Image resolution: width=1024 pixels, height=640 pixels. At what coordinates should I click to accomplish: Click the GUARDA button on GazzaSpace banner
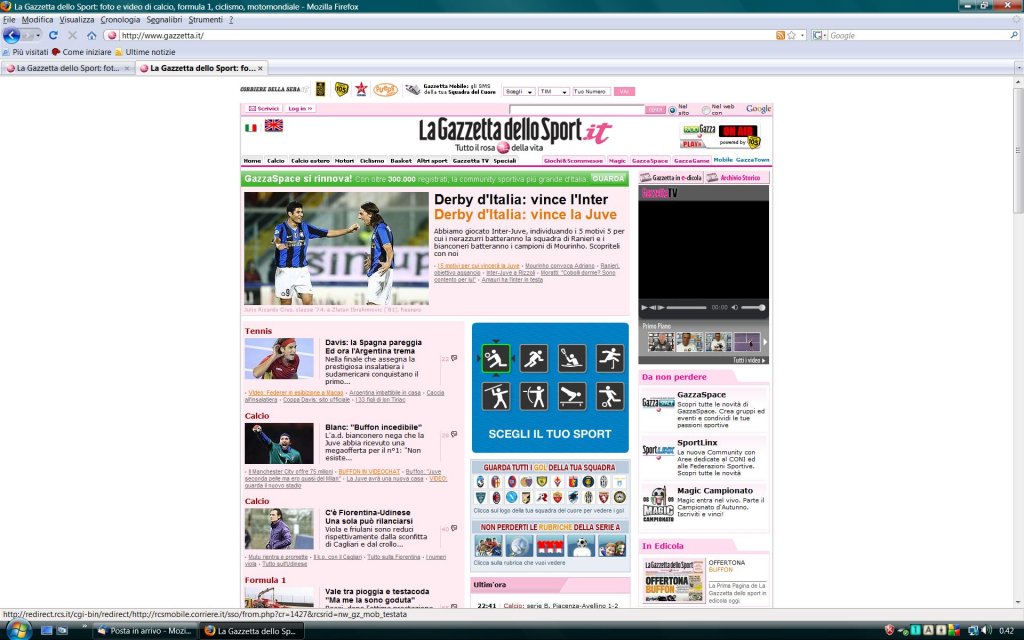608,178
